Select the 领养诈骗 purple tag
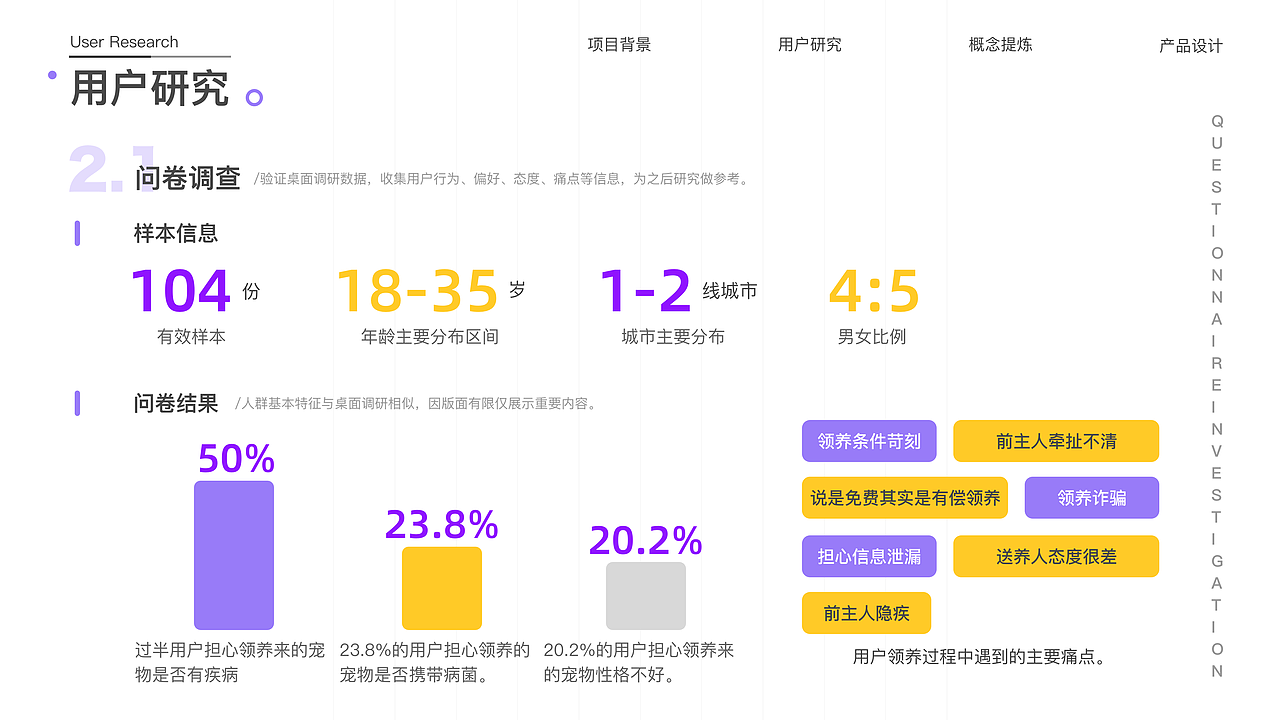Screen dimensions: 1280x720 click(x=1091, y=497)
